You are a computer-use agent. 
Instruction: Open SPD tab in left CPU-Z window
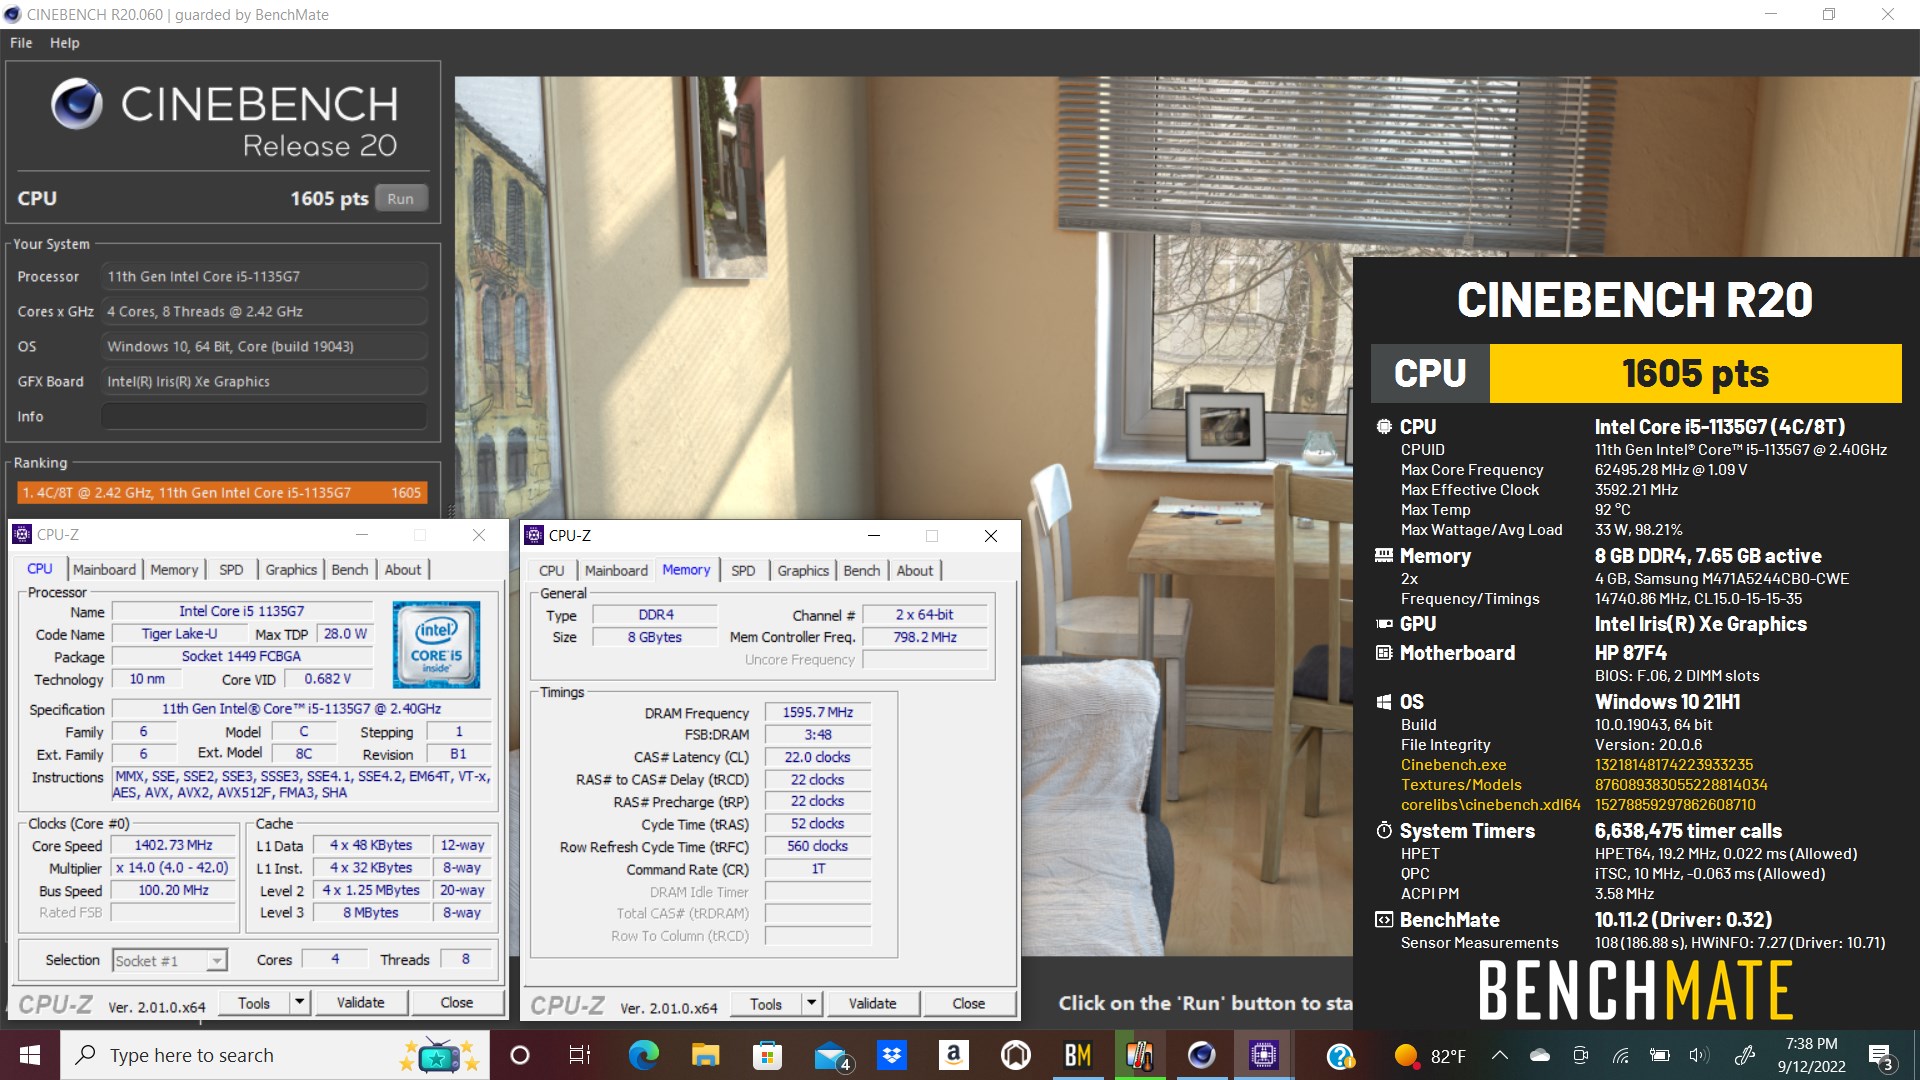(231, 569)
